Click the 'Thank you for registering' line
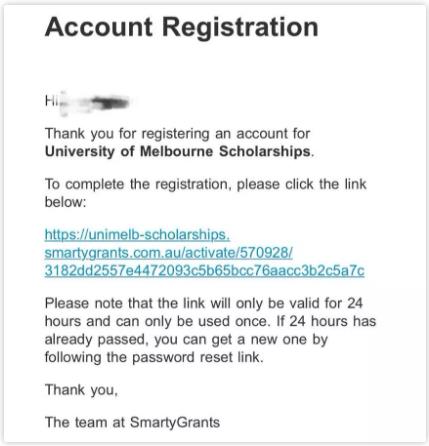This screenshot has width=429, height=446. [178, 134]
